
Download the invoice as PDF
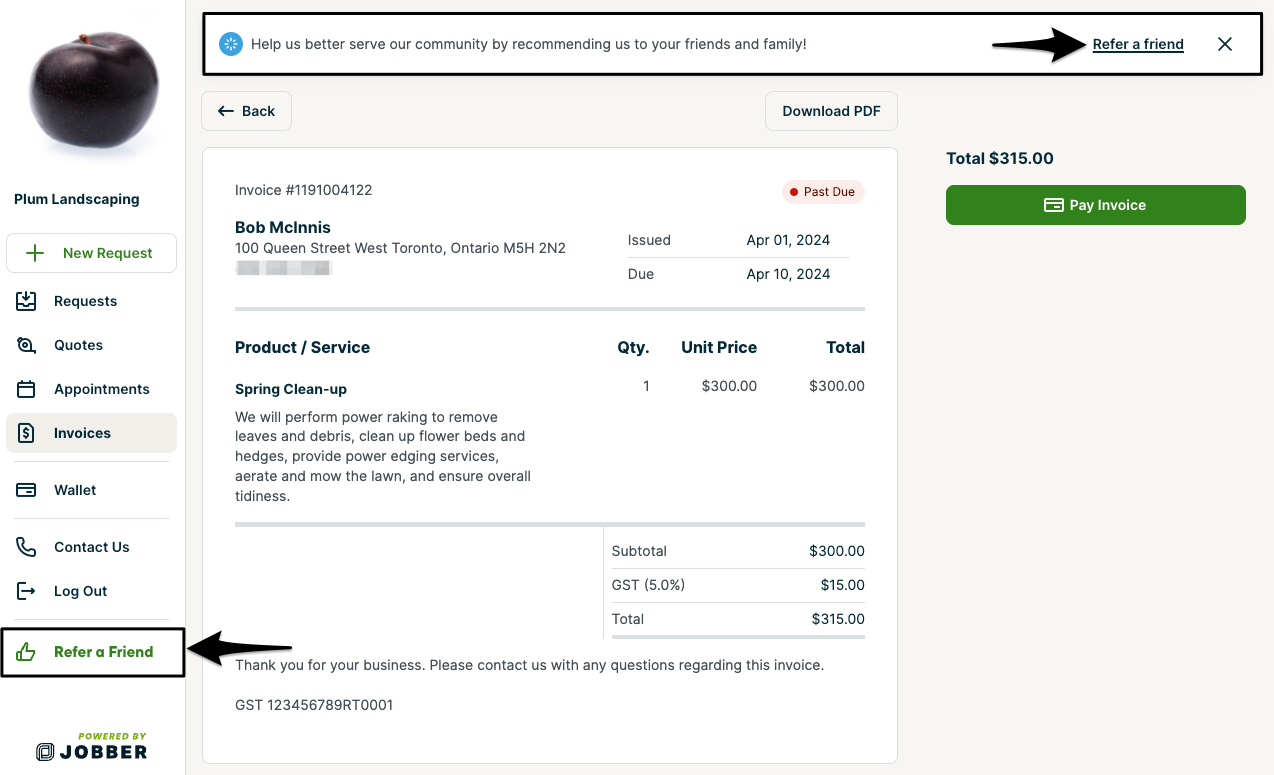(831, 111)
